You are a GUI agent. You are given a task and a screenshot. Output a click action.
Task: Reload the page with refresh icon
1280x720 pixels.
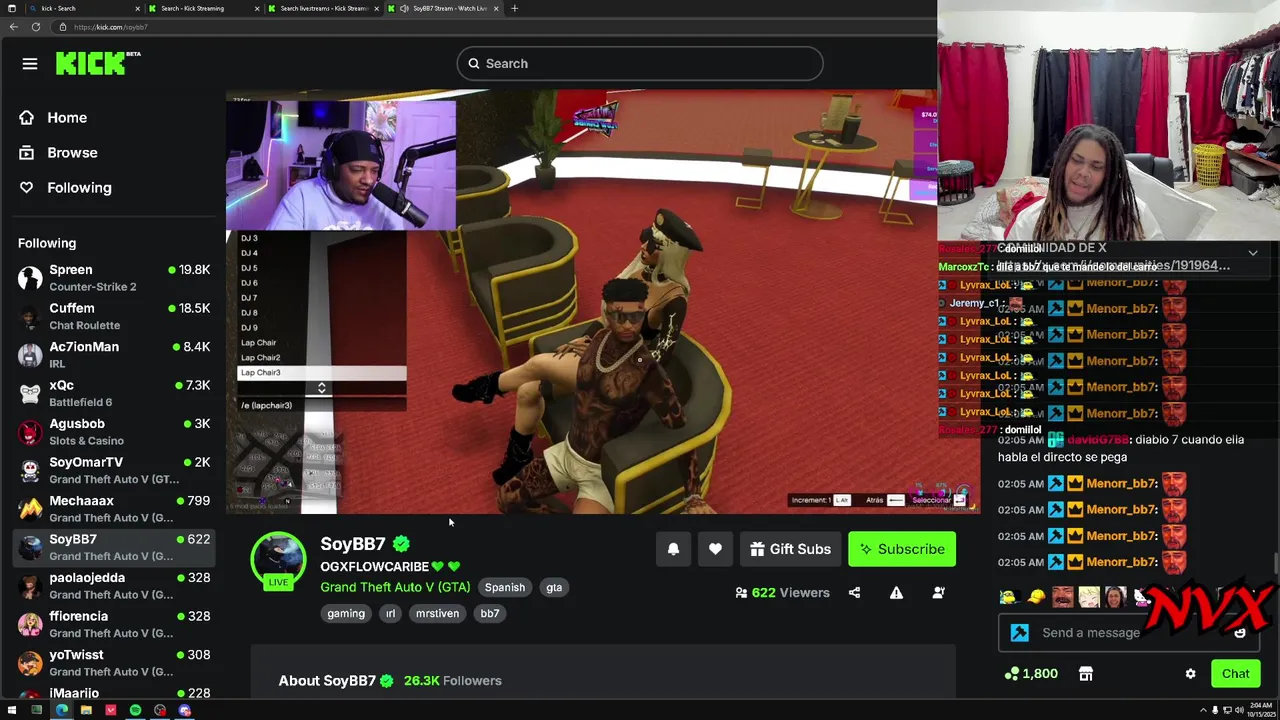pyautogui.click(x=36, y=27)
